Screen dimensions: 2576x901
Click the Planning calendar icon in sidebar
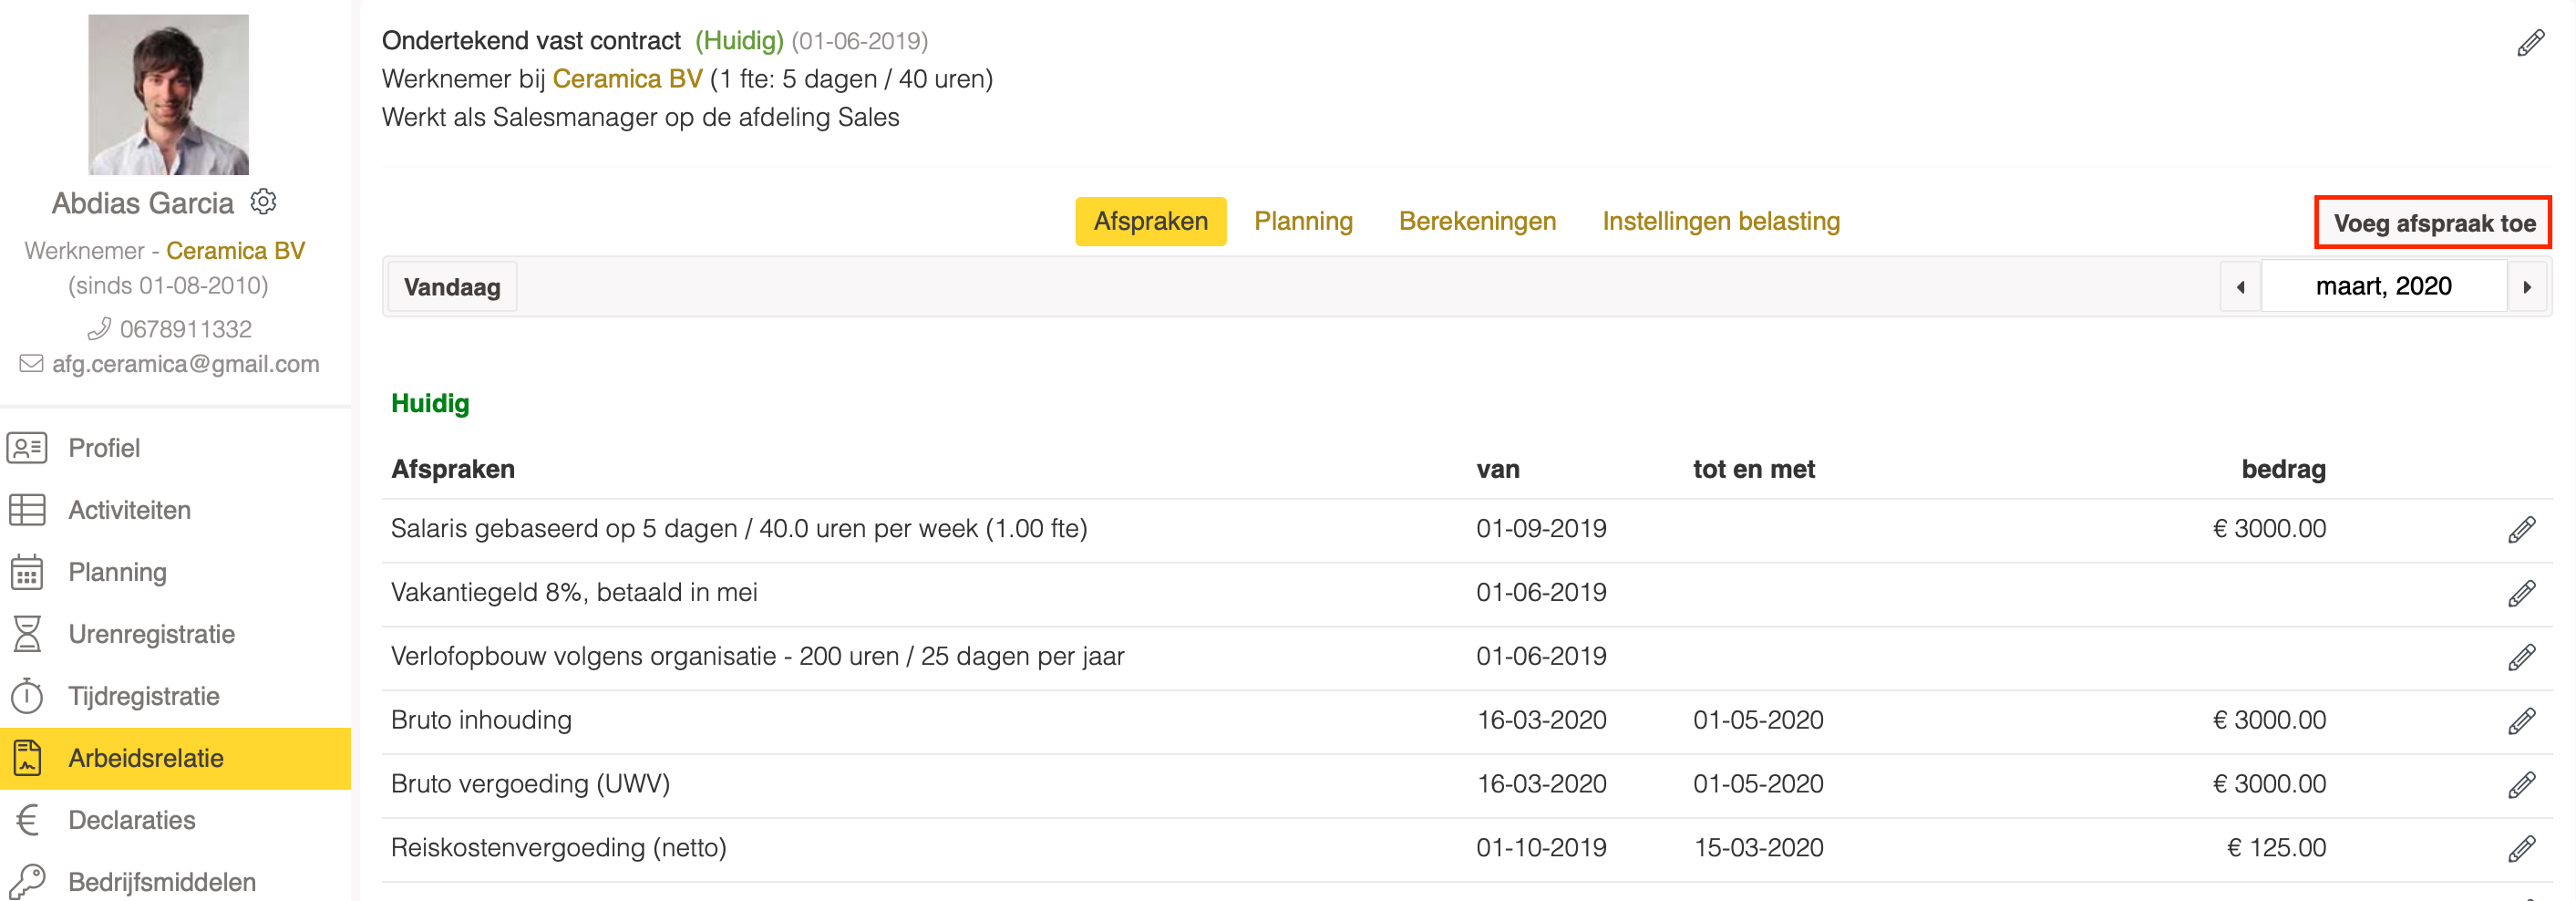(27, 572)
